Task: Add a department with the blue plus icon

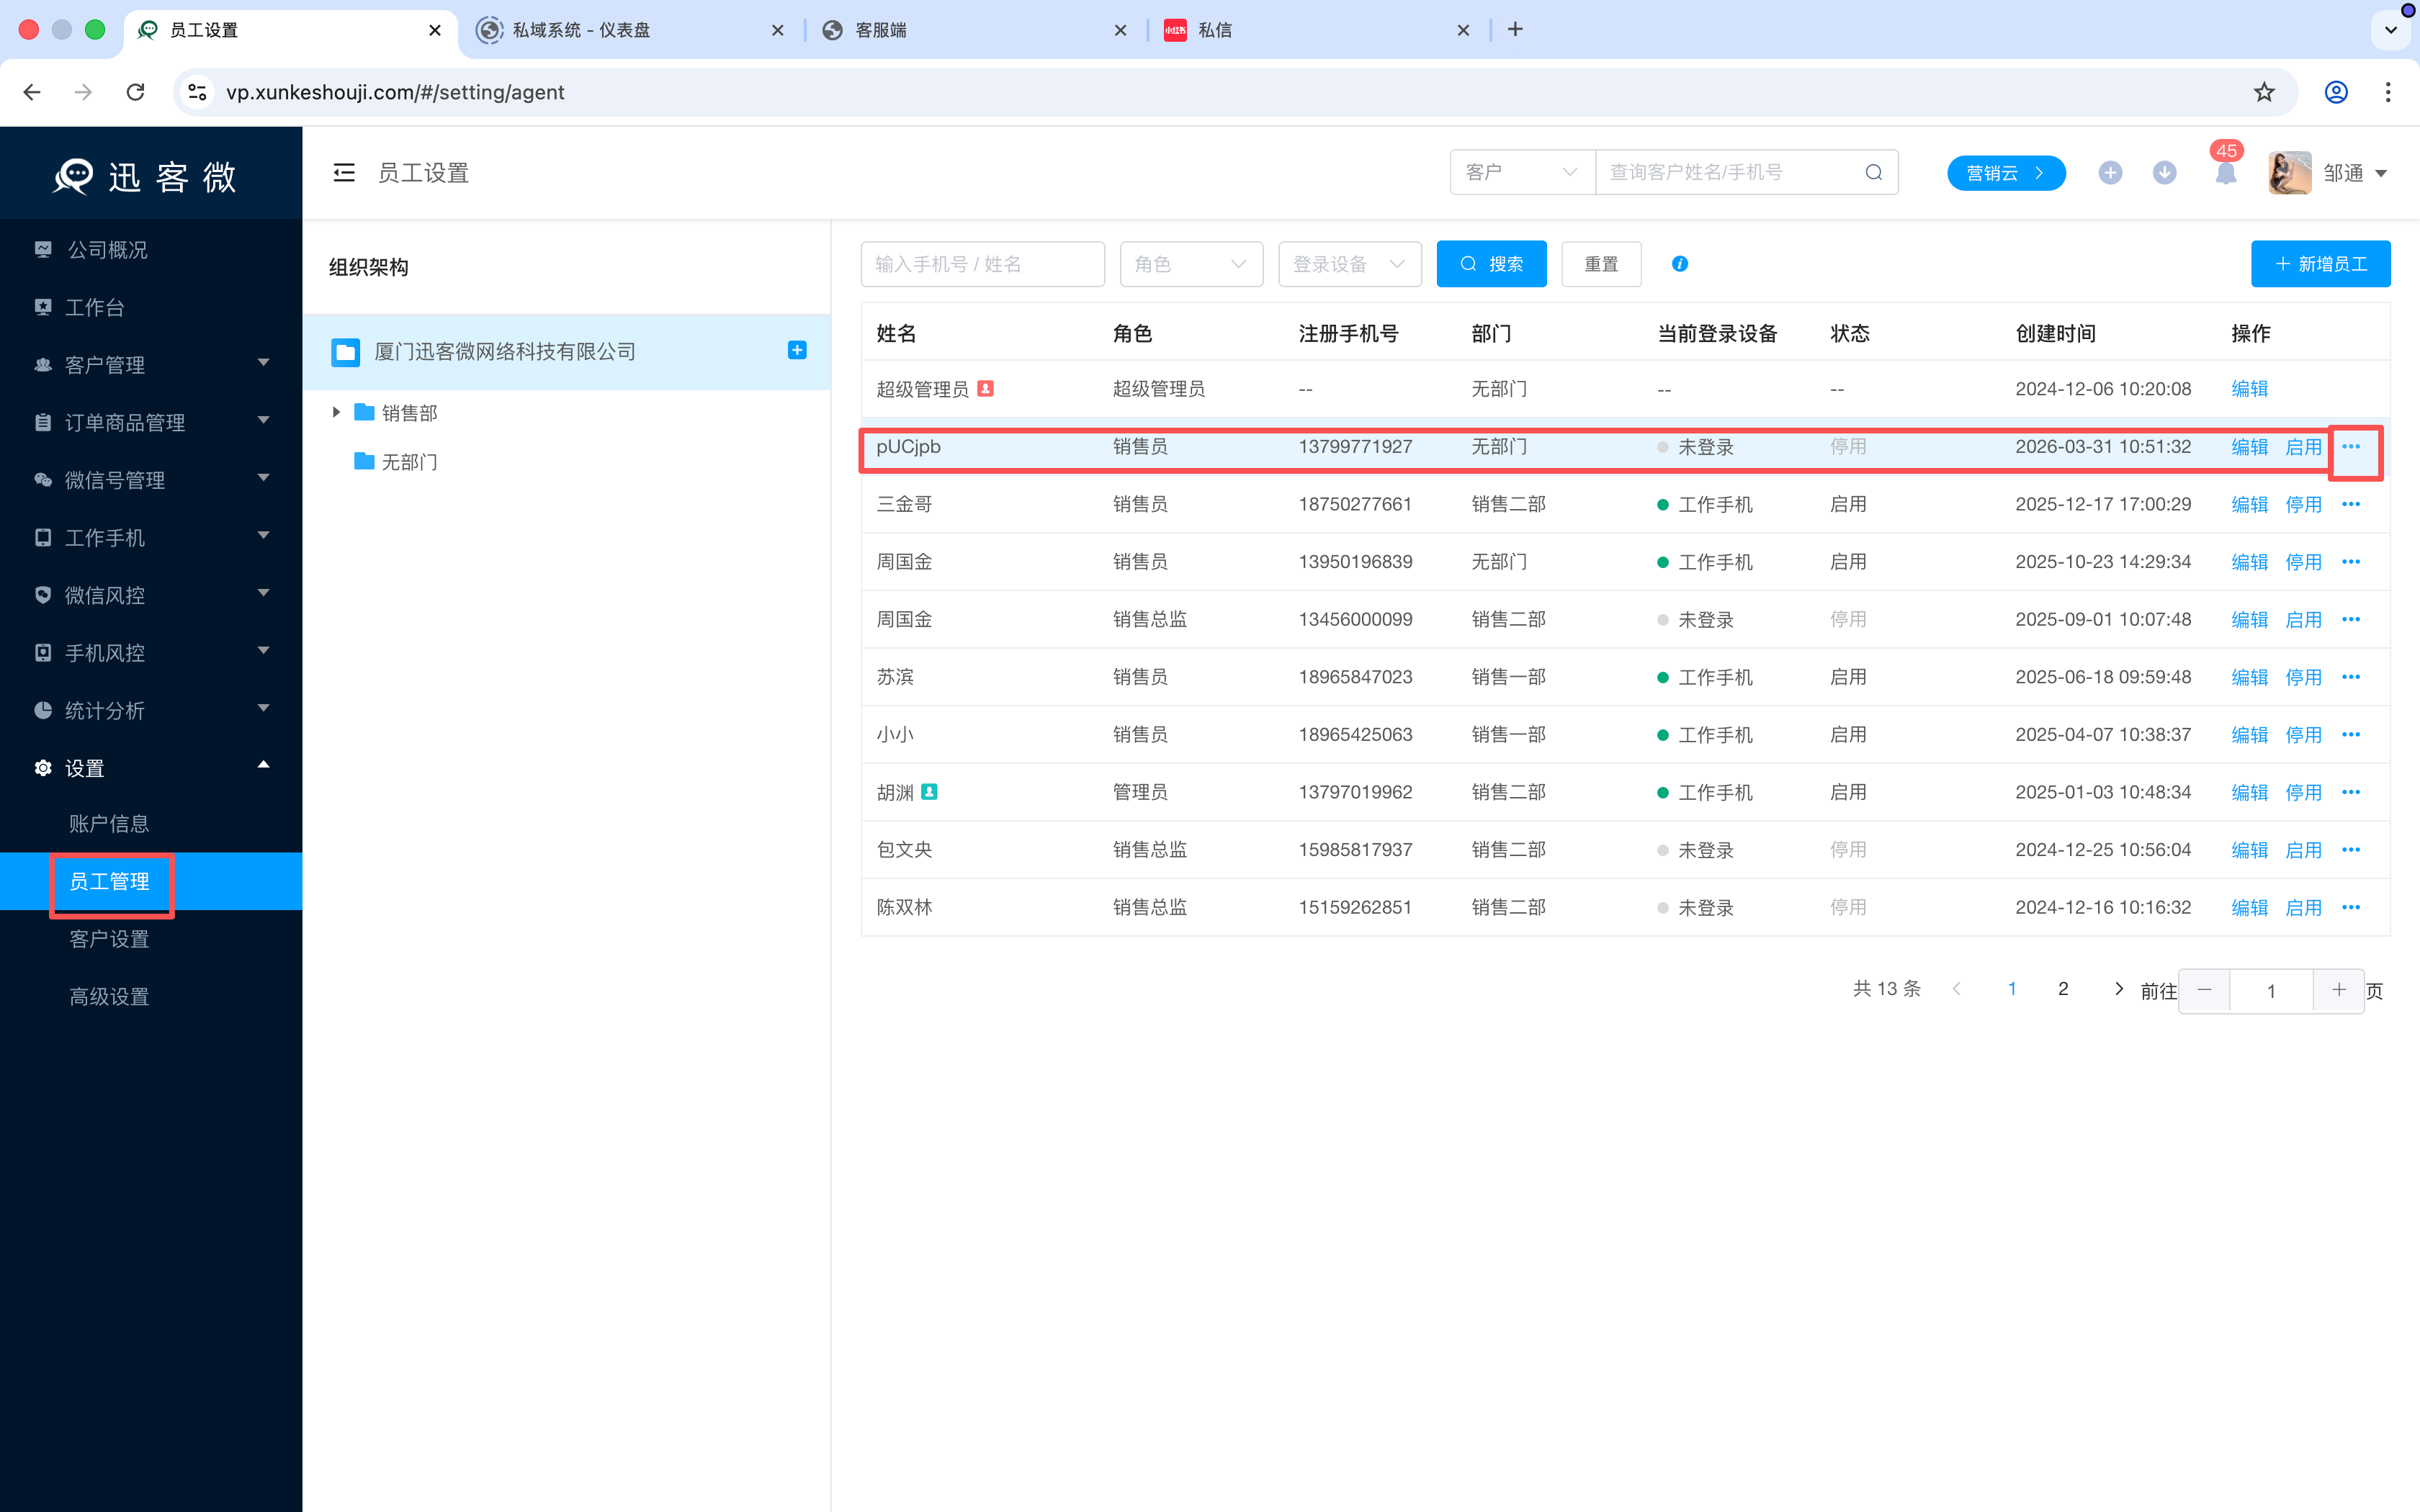Action: click(x=797, y=350)
